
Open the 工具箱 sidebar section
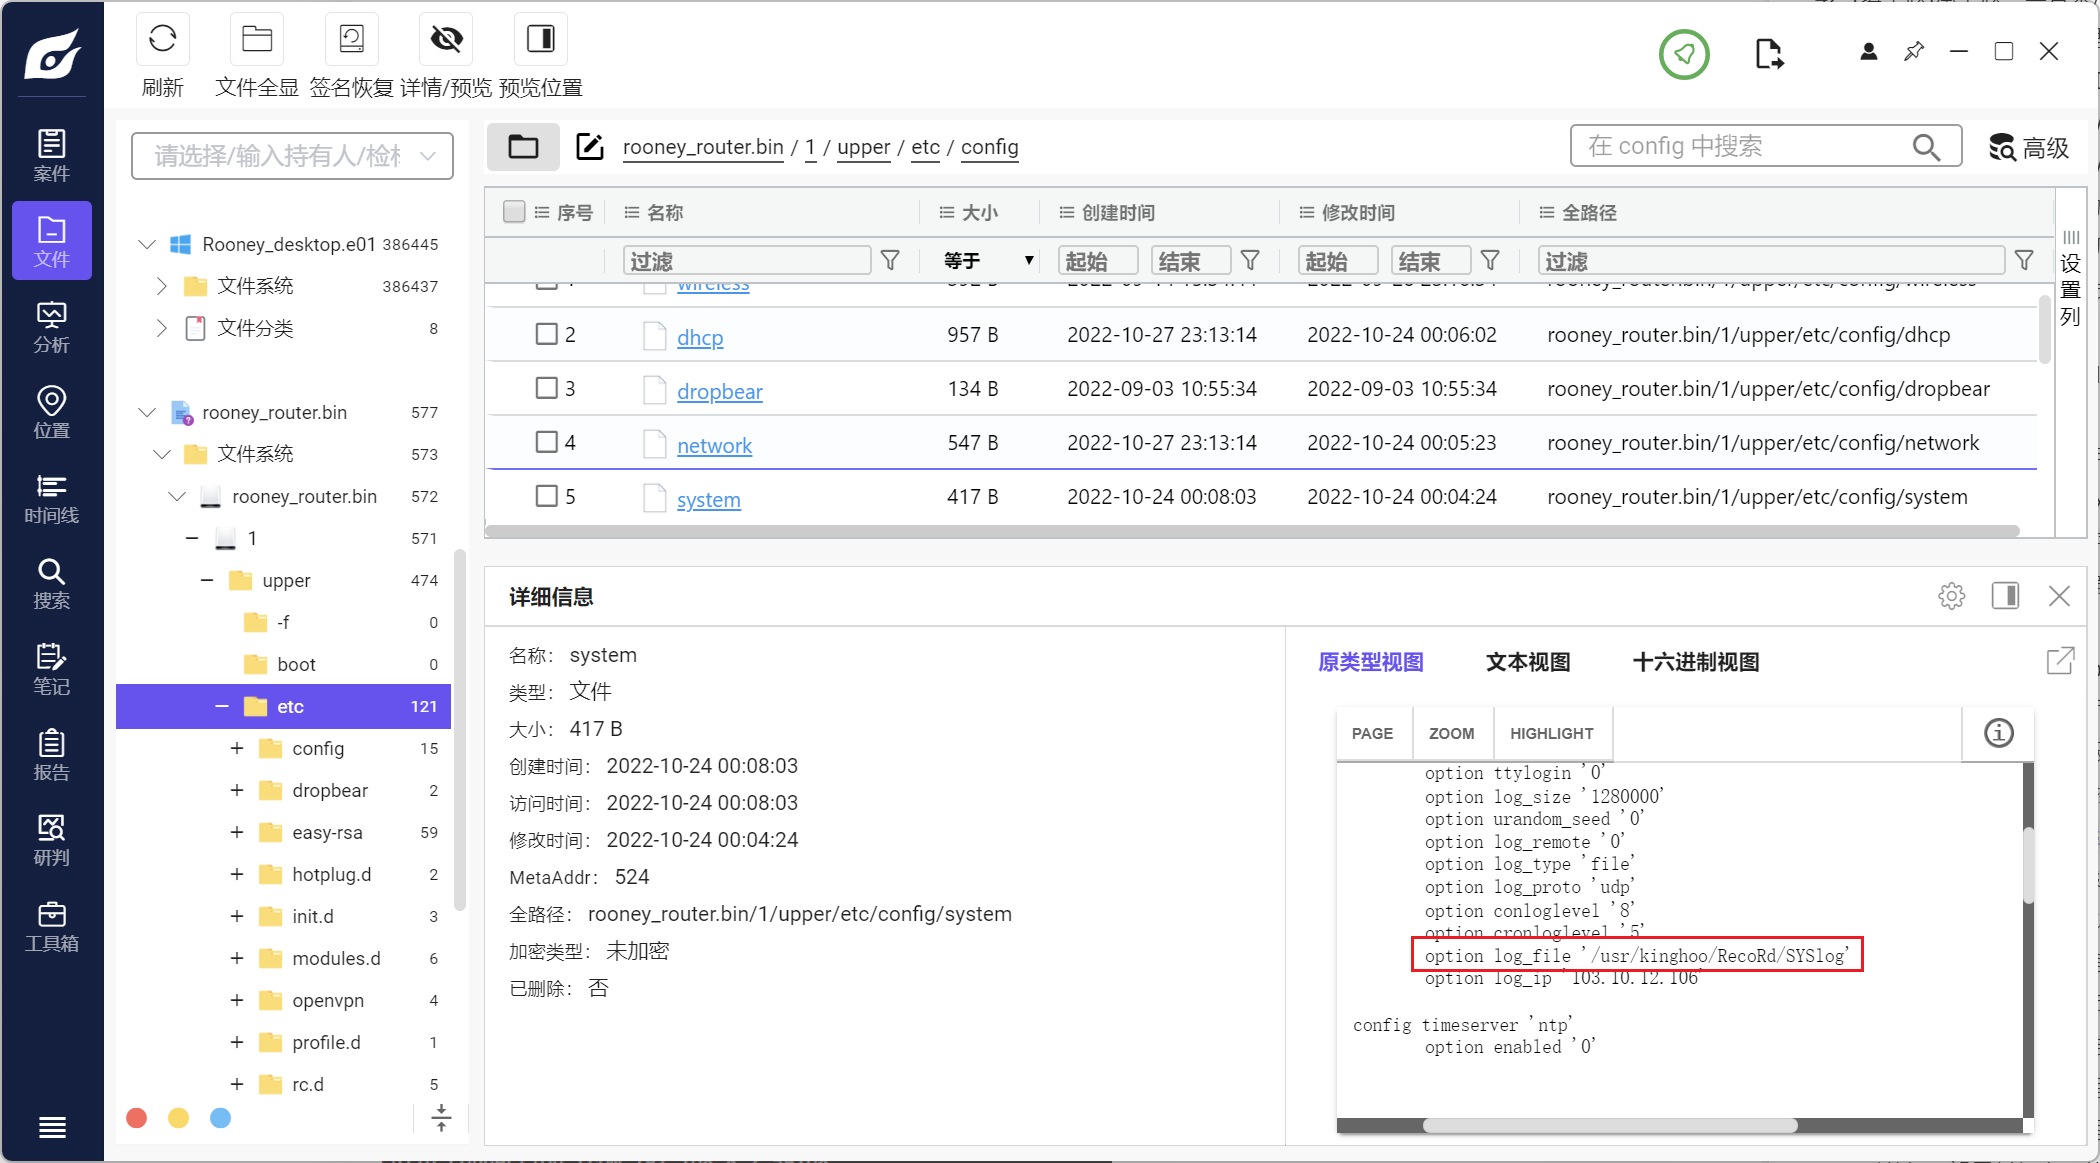point(52,926)
